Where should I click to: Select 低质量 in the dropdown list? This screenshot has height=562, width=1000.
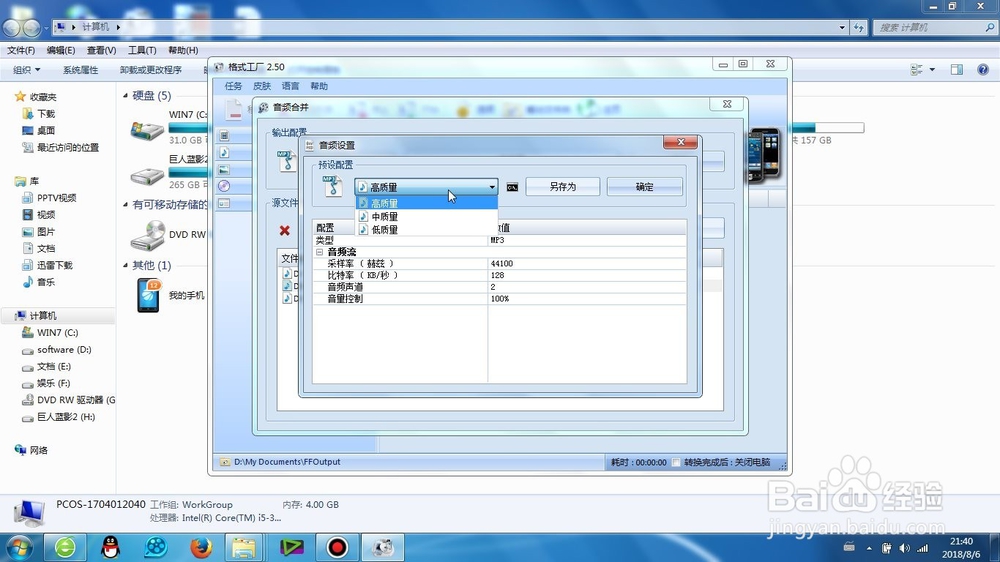click(x=426, y=230)
